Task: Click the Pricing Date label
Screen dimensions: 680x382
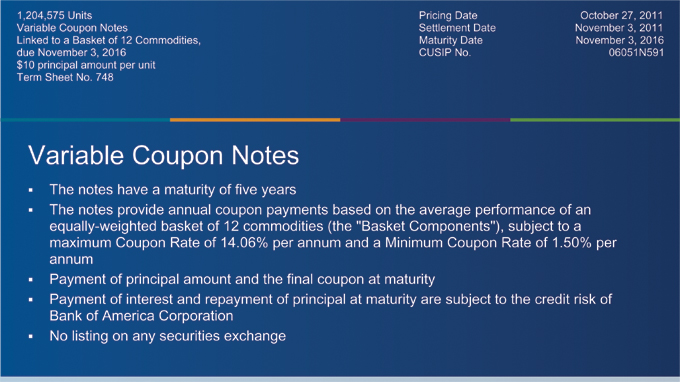Action: (x=448, y=16)
